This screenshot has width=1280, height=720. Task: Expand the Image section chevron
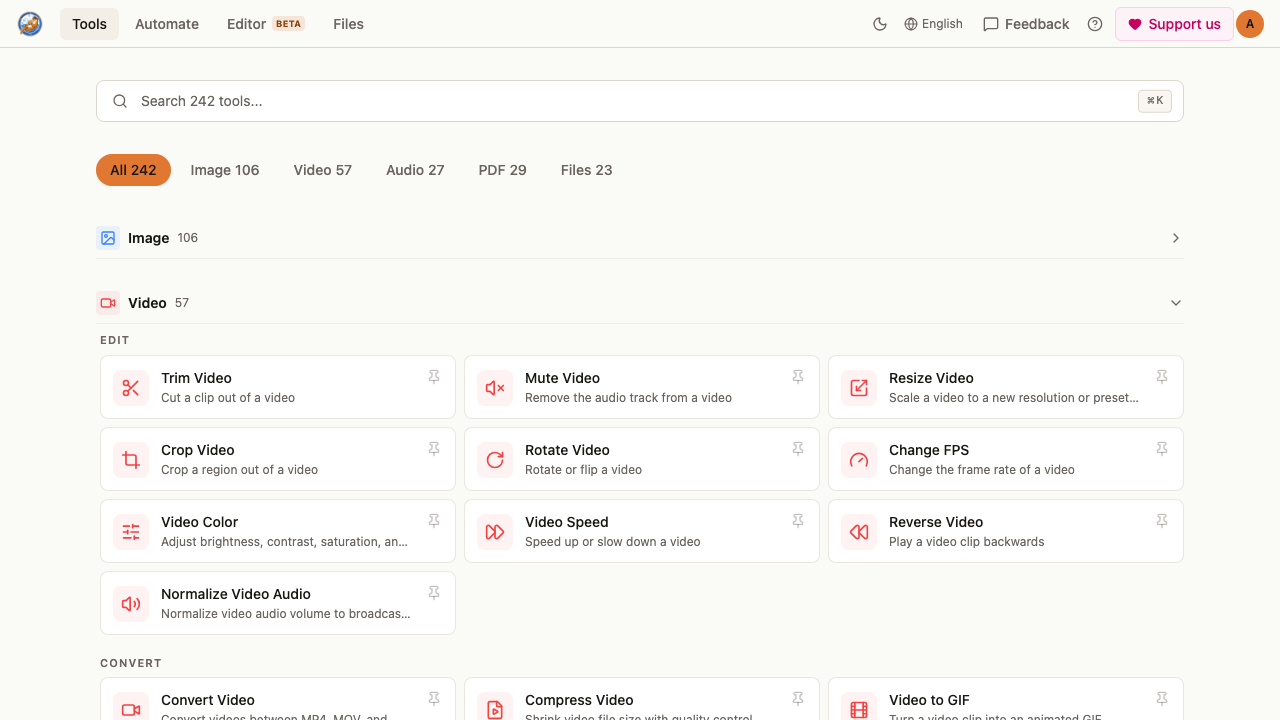(1176, 238)
